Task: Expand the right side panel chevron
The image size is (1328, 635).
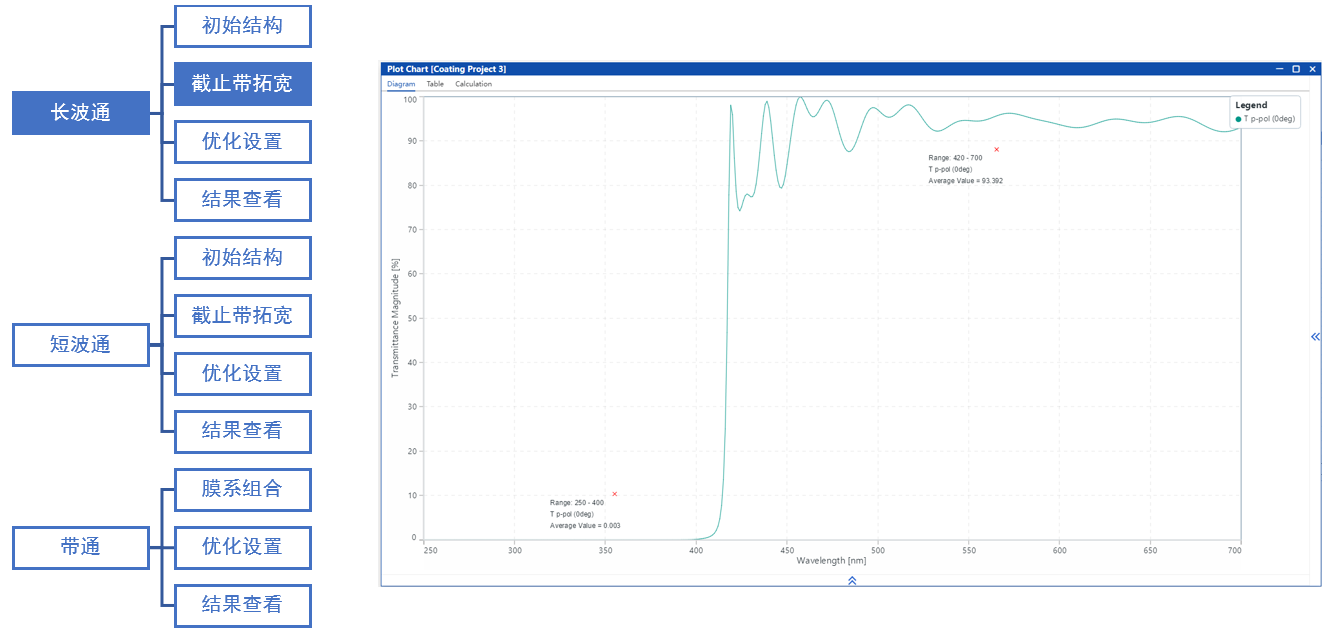Action: click(1315, 337)
